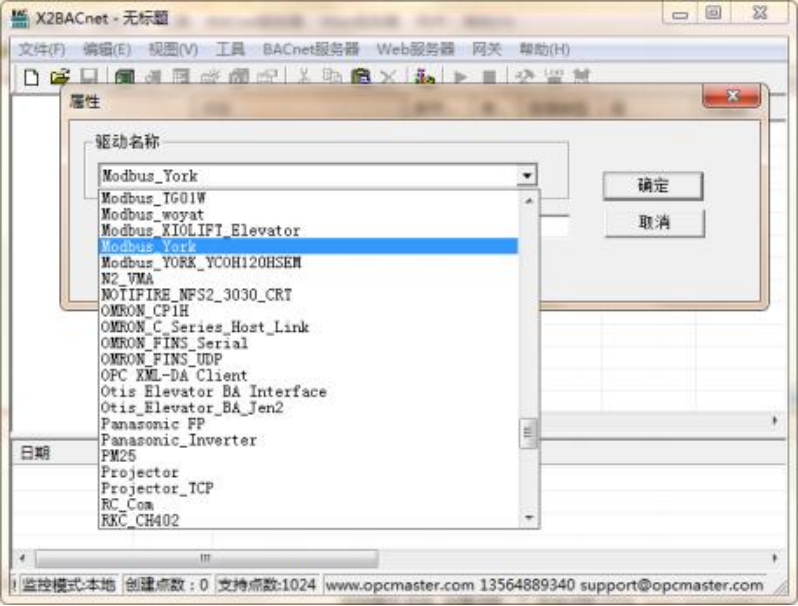798x606 pixels.
Task: Click the 取消 button
Action: click(x=654, y=222)
